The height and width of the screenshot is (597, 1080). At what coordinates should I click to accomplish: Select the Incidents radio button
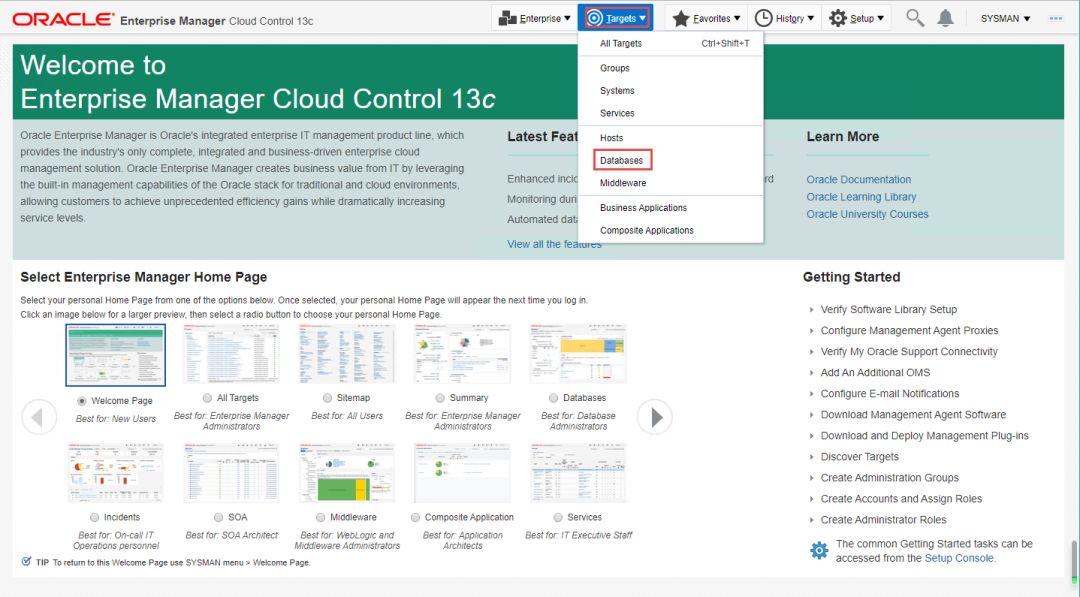[x=94, y=517]
